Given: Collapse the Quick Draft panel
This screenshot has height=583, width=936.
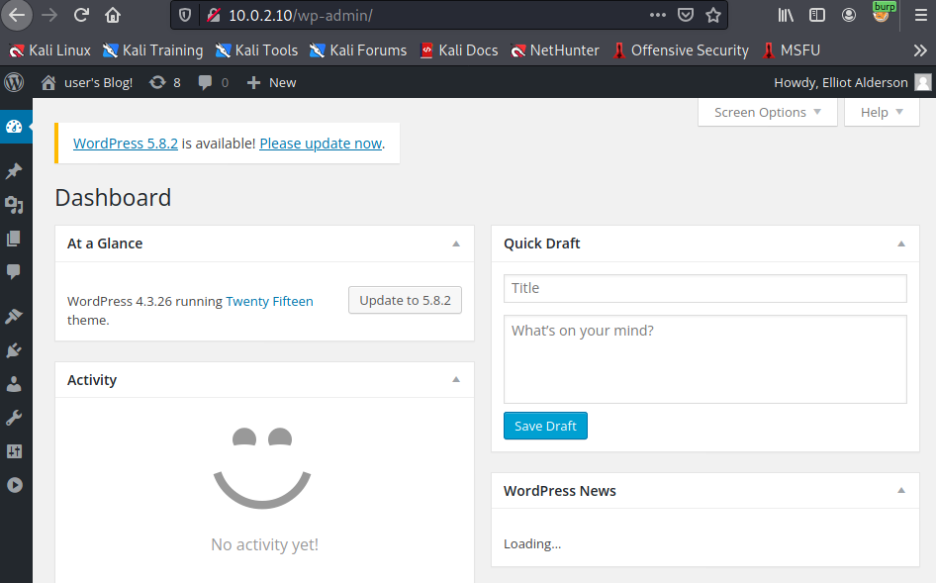Looking at the screenshot, I should (x=901, y=243).
